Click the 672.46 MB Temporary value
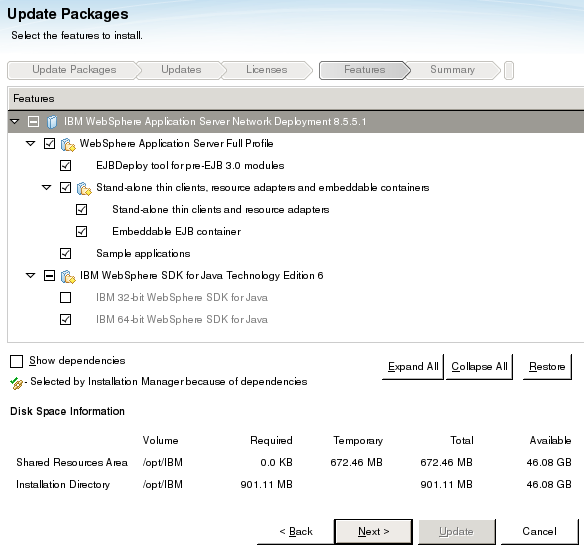 (x=356, y=463)
